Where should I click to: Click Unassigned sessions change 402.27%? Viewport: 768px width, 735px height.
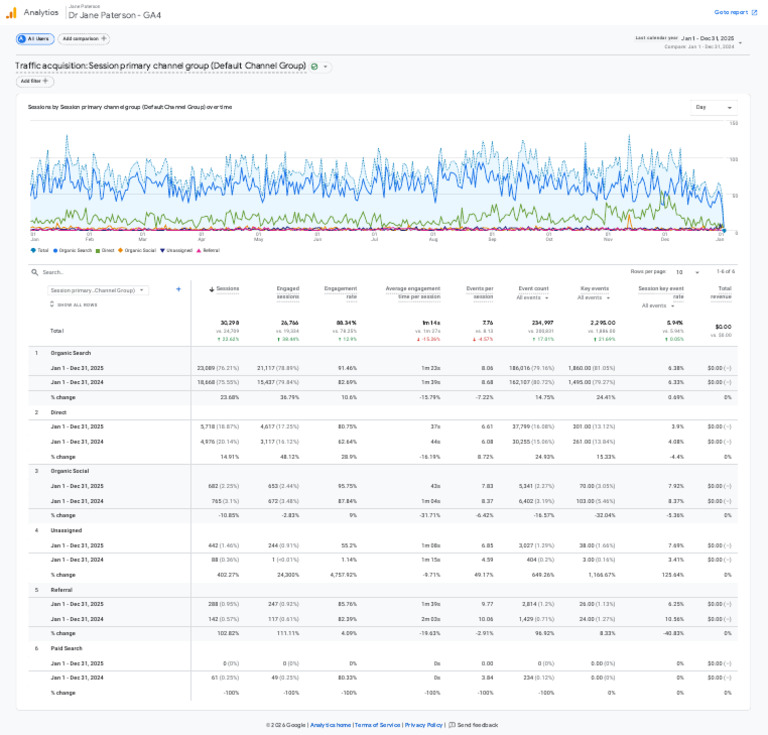pos(228,575)
